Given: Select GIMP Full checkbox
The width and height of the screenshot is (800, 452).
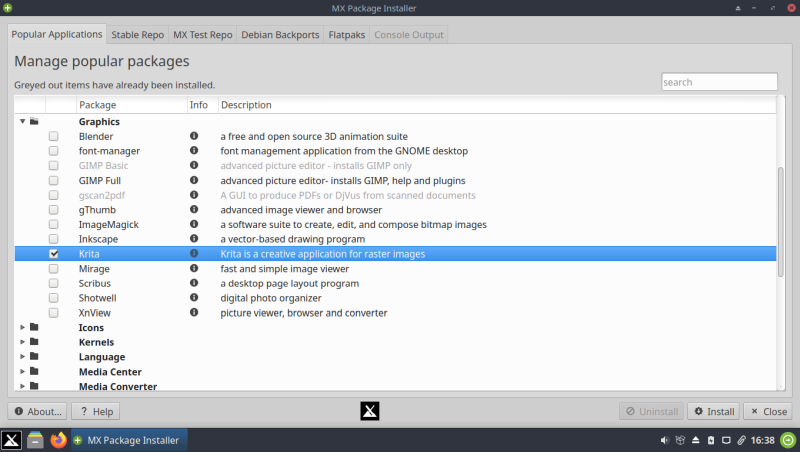Looking at the screenshot, I should pos(54,180).
